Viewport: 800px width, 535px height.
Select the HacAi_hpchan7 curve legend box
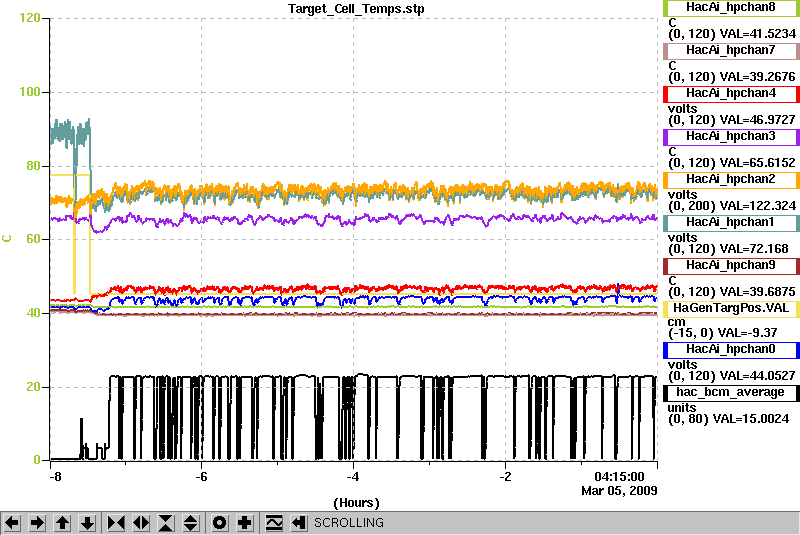(731, 50)
